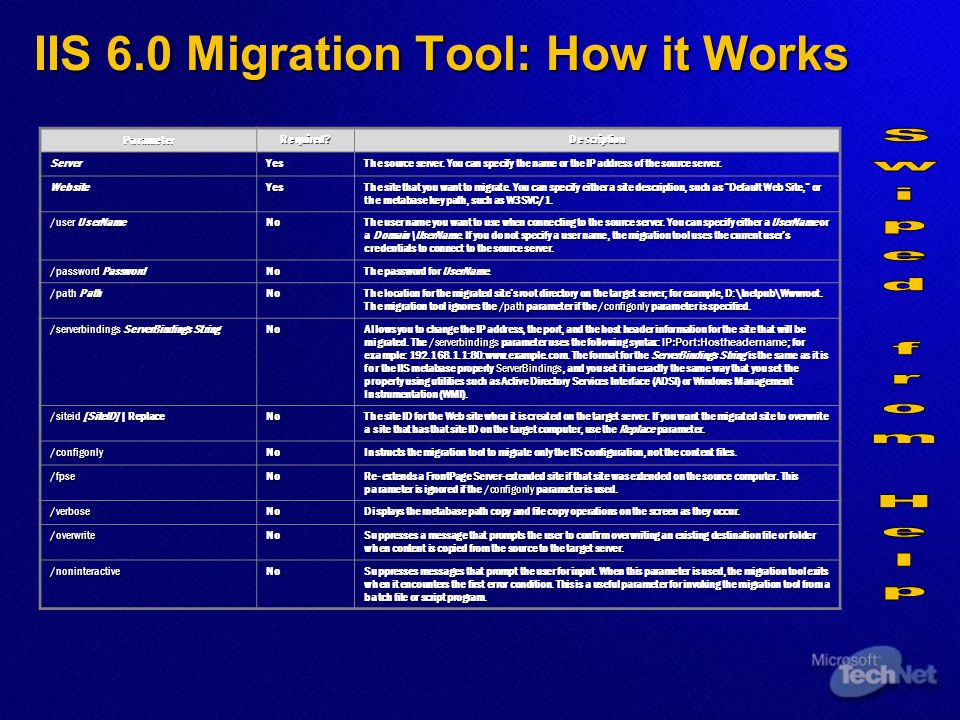The width and height of the screenshot is (960, 720).
Task: Click the description 'Instructs the migration tool to migrate only'
Action: pyautogui.click(x=550, y=452)
